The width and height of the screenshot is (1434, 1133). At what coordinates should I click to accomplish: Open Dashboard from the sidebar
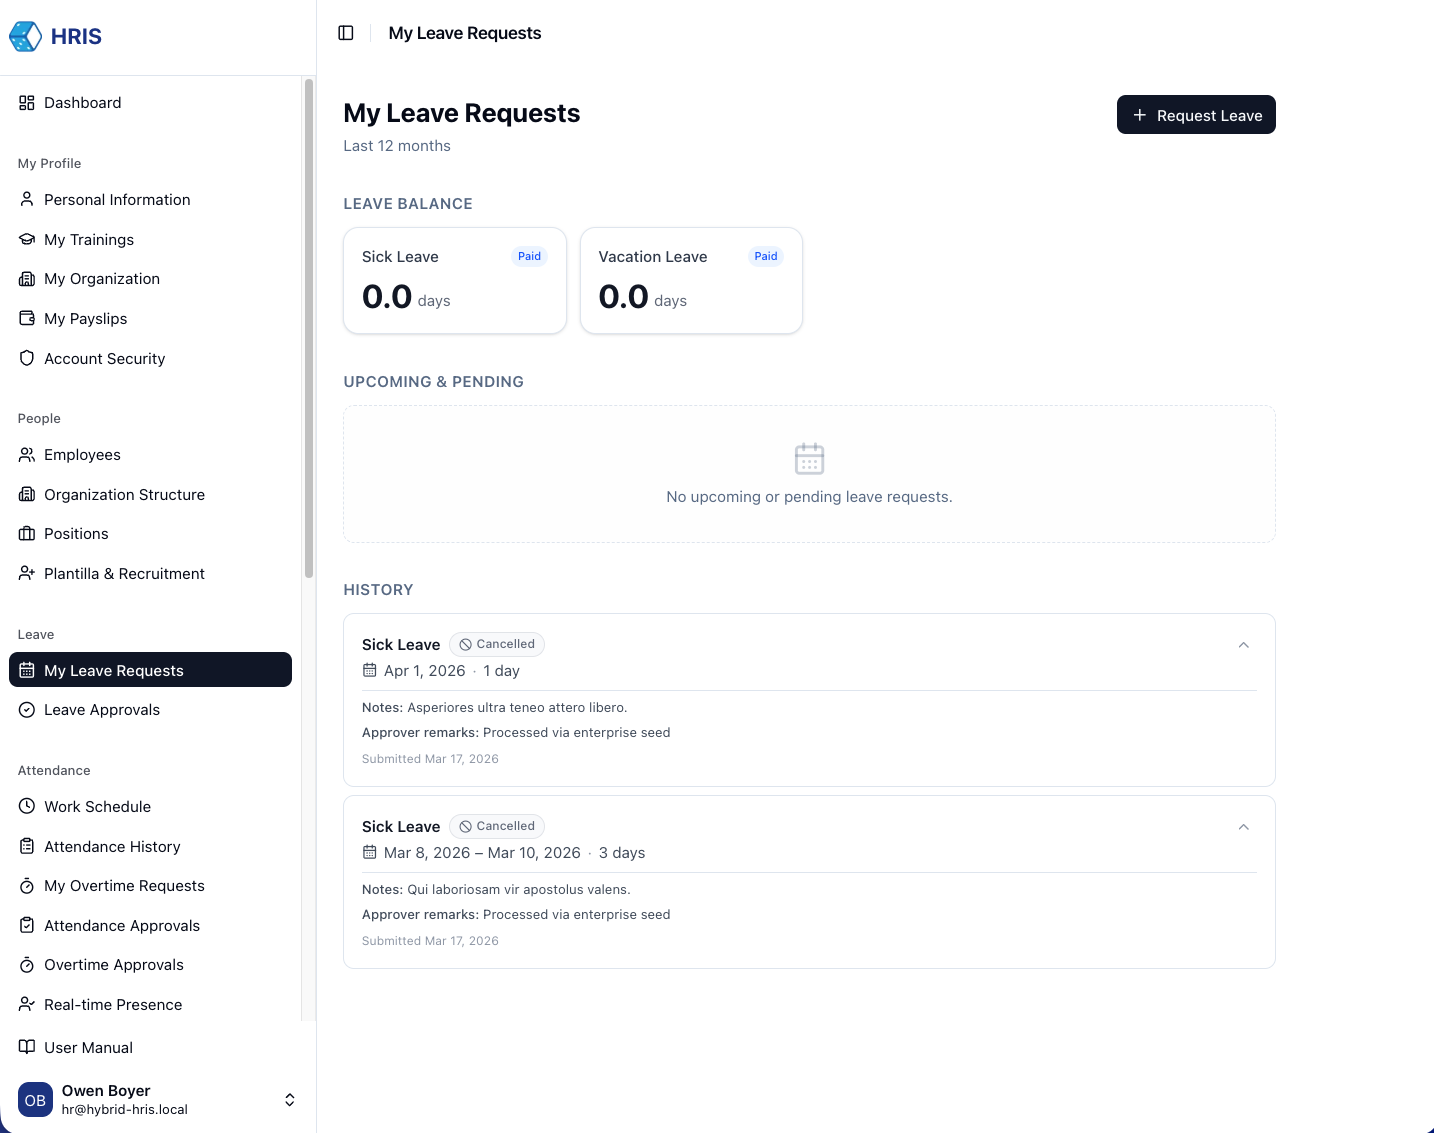point(82,103)
